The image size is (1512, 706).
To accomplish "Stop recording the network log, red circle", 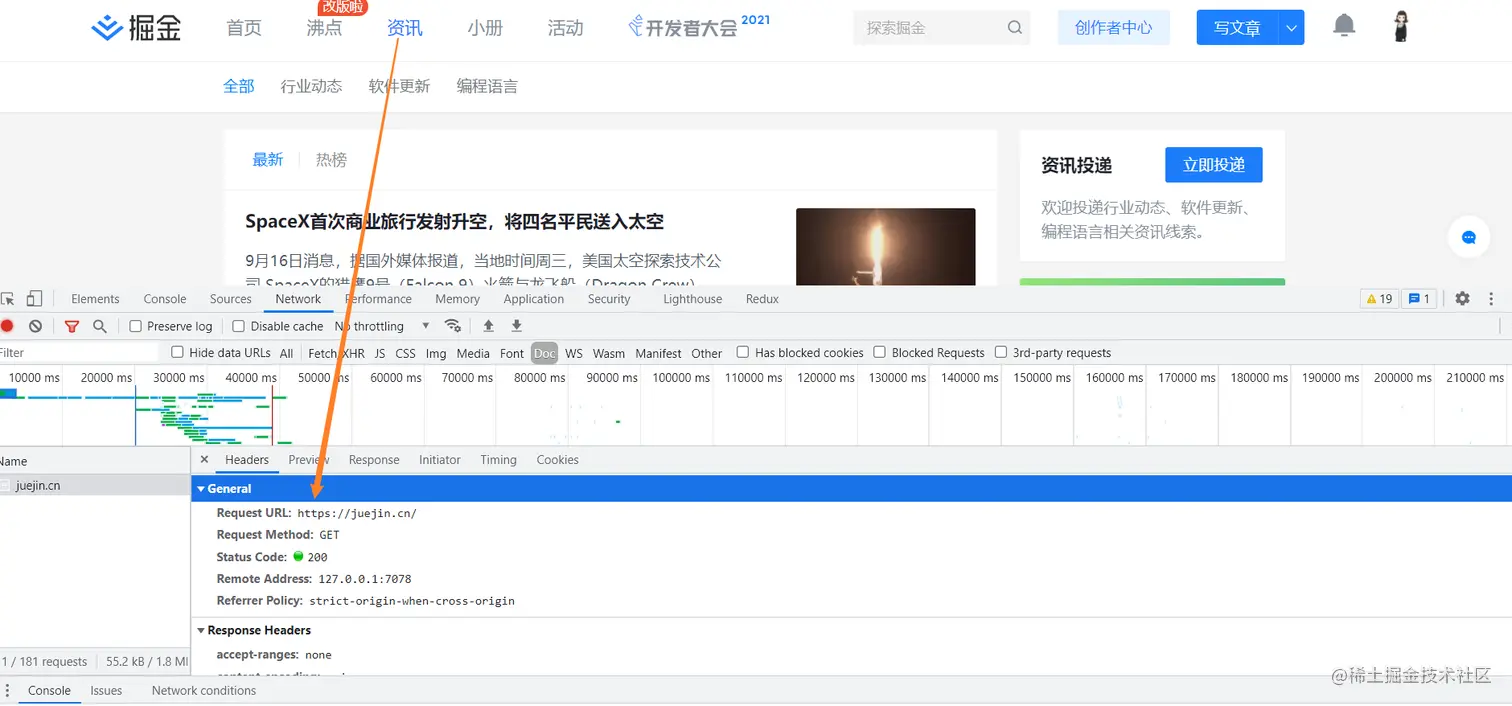I will 7,326.
